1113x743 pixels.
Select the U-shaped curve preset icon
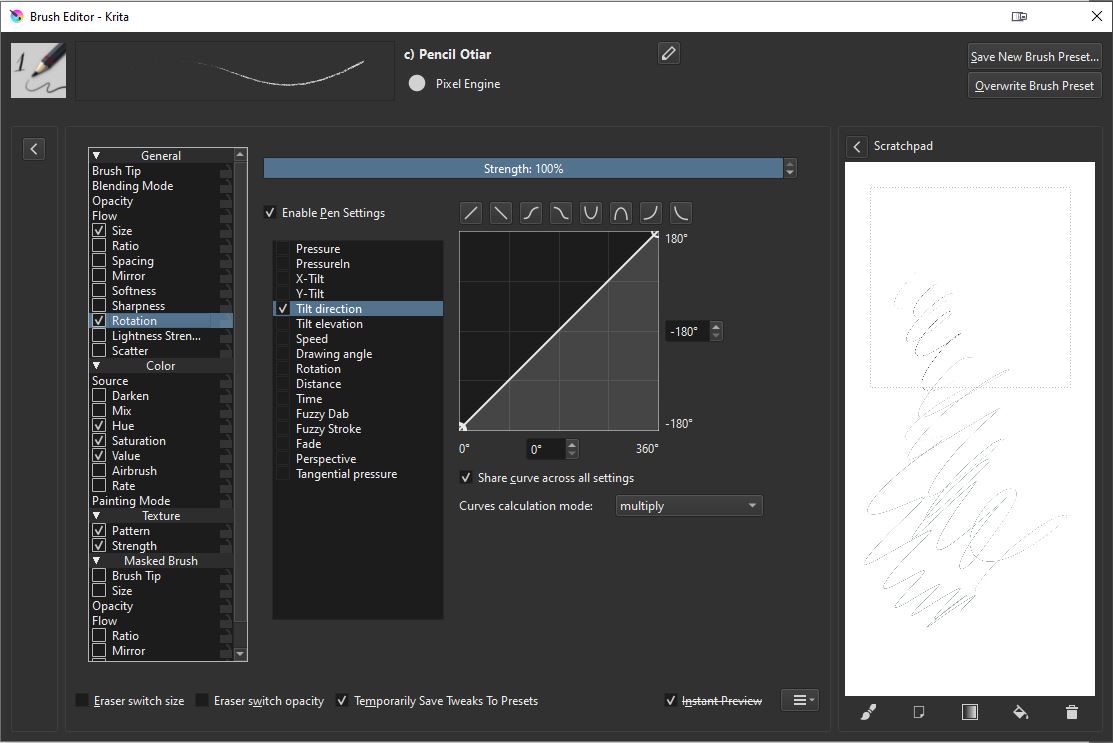point(591,213)
